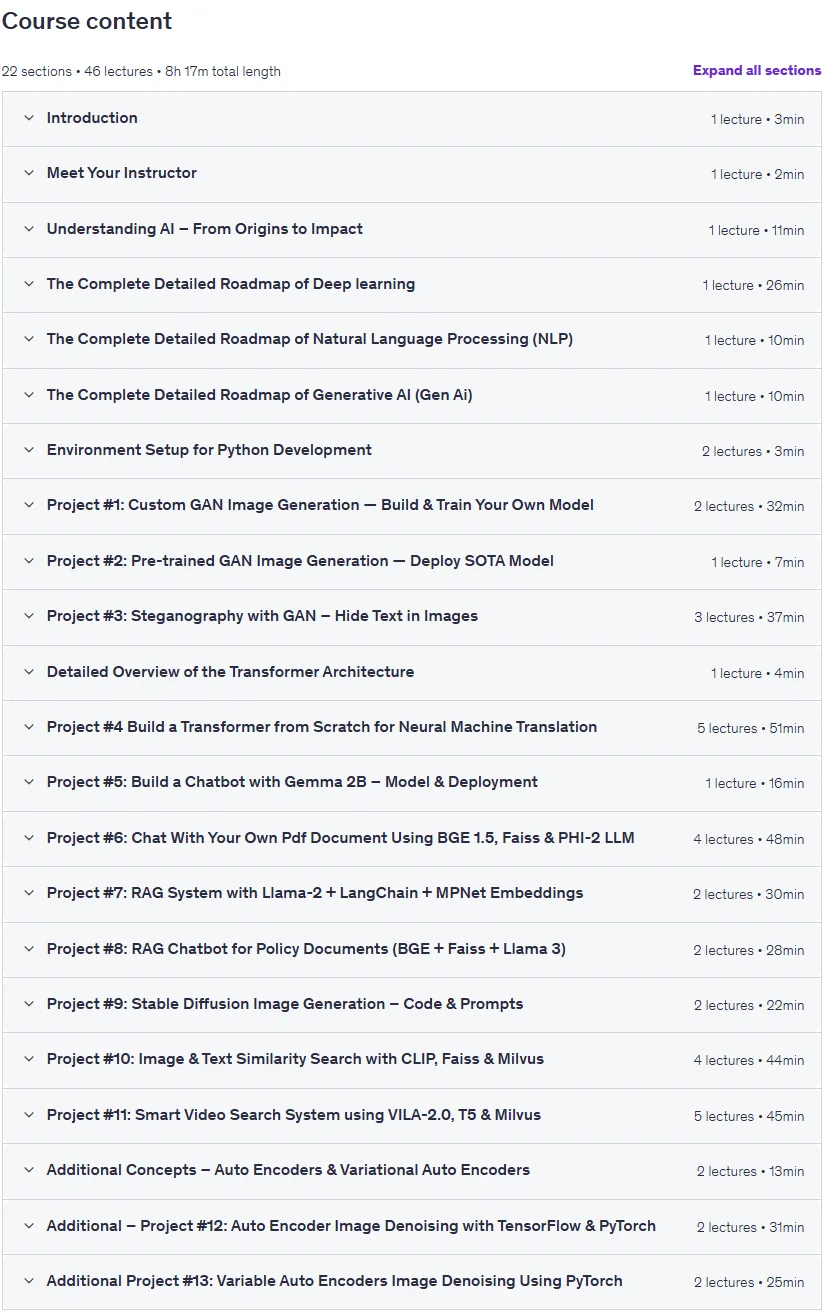Expand Project #1 Custom GAN Image Generation
Viewport: 824px width, 1314px height.
click(412, 506)
